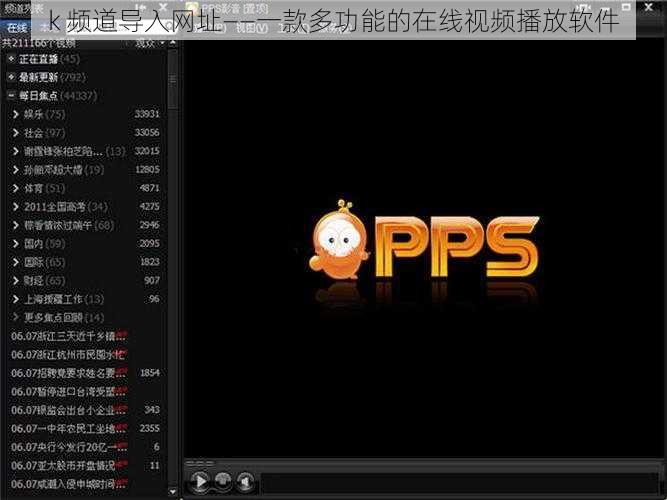
Task: Open 更多焦点回顾 (14)
Action: point(64,317)
